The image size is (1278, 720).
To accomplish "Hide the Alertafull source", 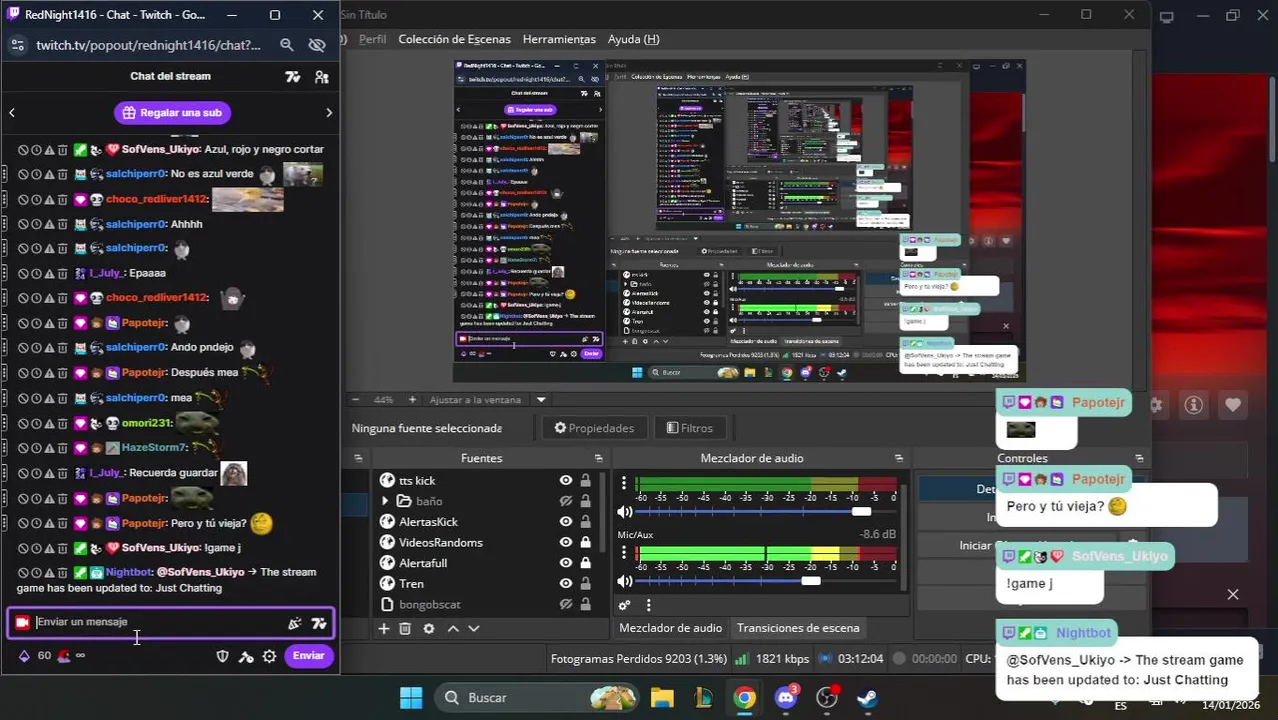I will point(566,563).
